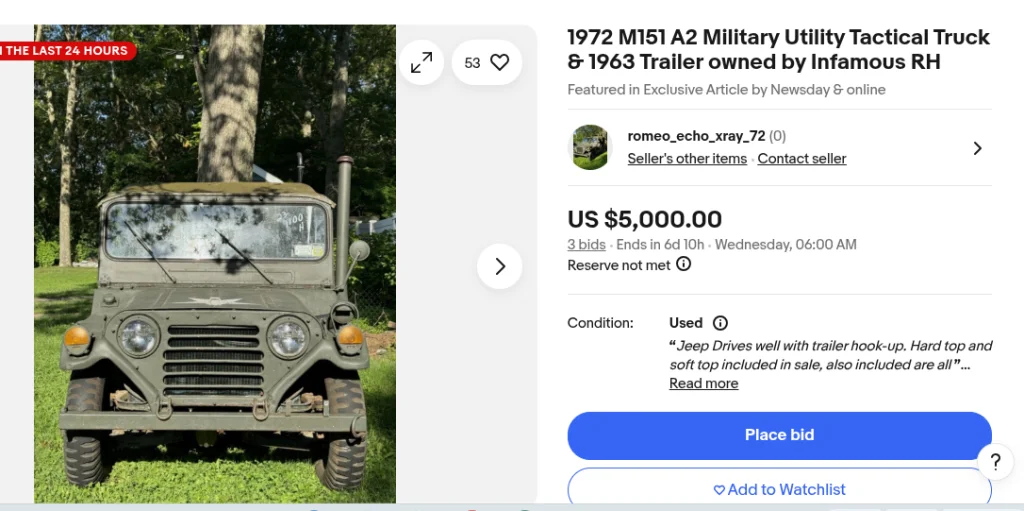Click the 1972 M151 A2 listing title
Viewport: 1024px width, 511px height.
[x=778, y=50]
